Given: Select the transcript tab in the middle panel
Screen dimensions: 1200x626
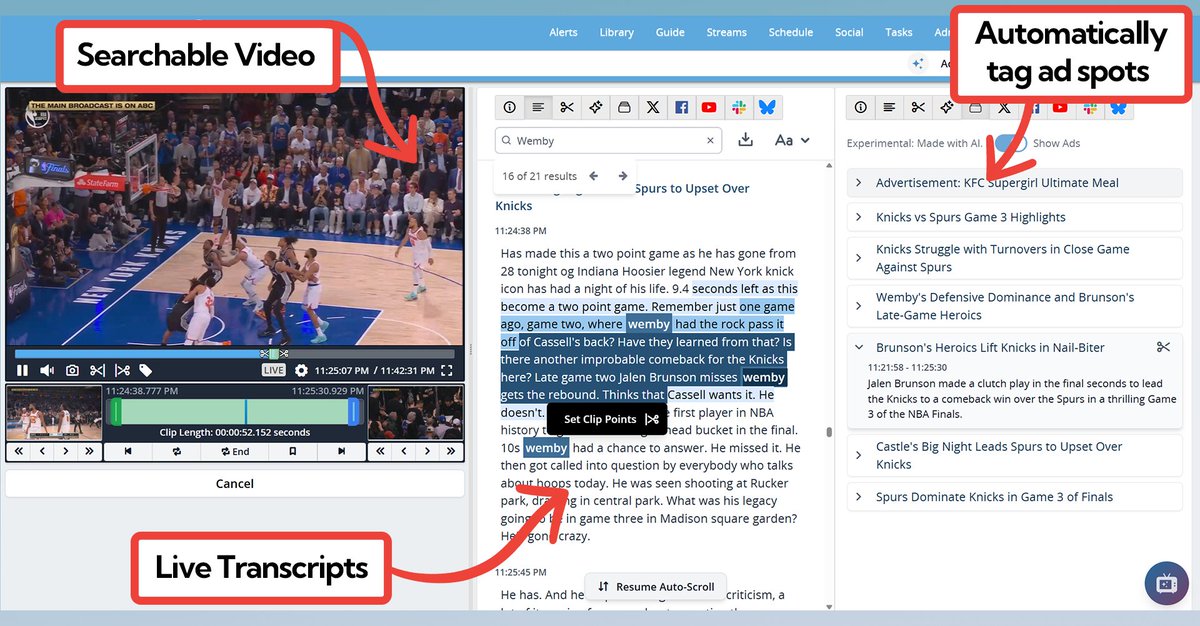Looking at the screenshot, I should [x=538, y=107].
